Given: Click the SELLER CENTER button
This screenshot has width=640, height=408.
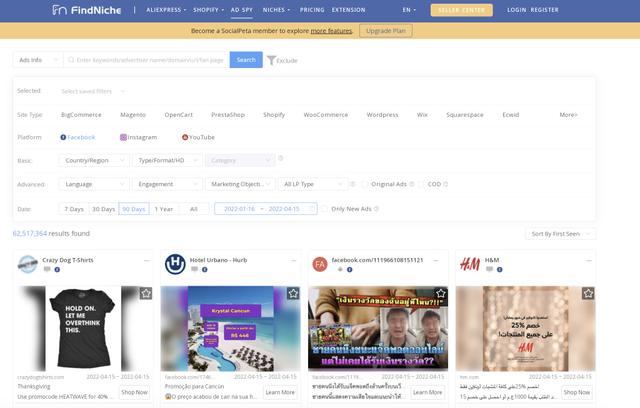Looking at the screenshot, I should 461,10.
